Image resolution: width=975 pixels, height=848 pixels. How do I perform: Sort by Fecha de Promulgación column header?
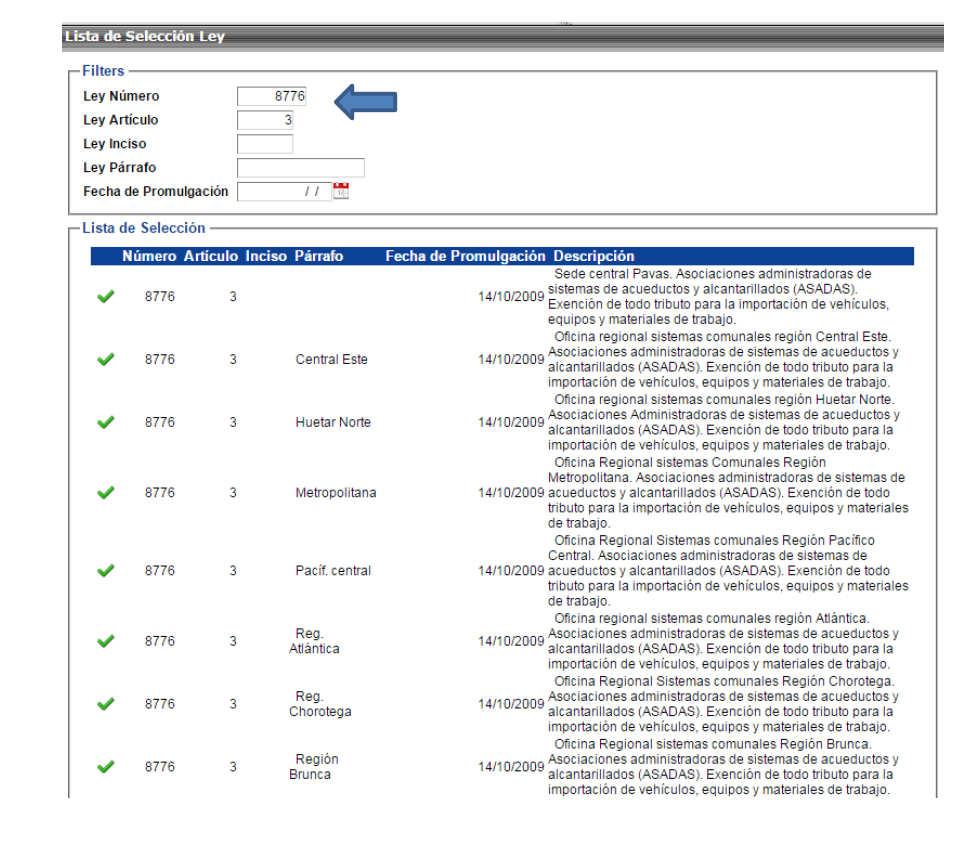[x=465, y=256]
